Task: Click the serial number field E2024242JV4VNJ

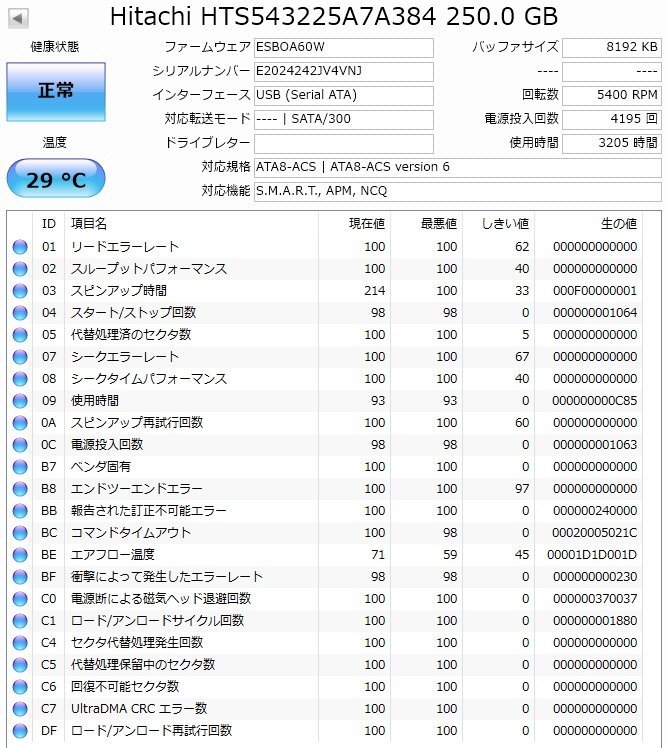Action: (x=344, y=72)
